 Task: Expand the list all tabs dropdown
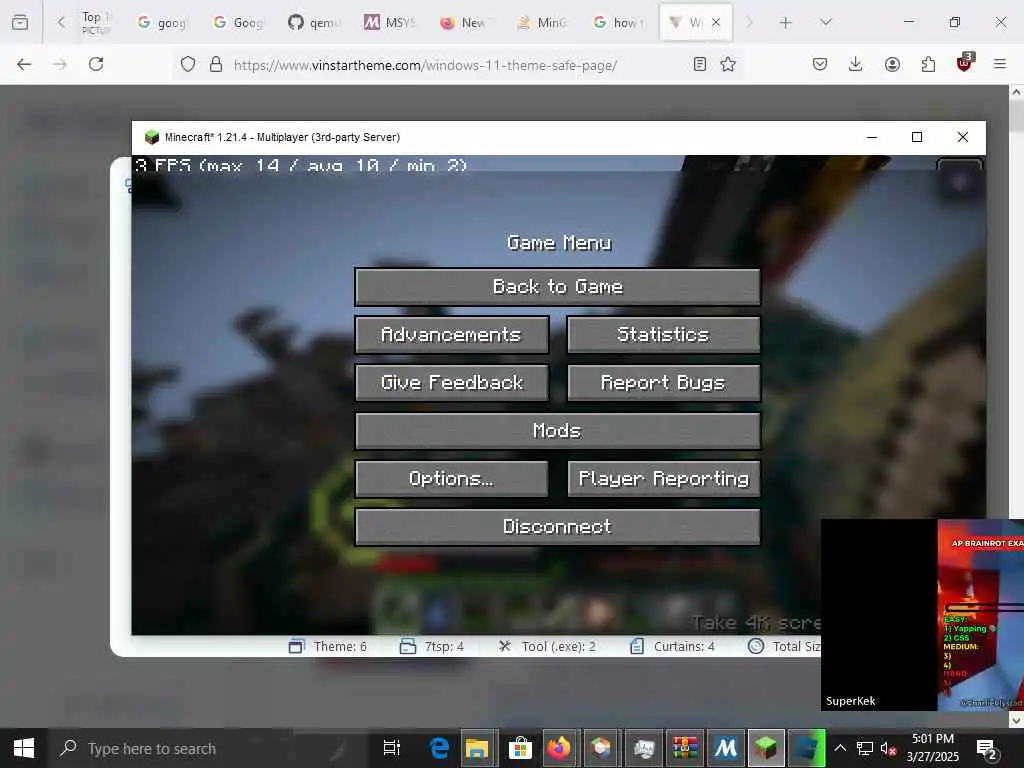(x=826, y=22)
